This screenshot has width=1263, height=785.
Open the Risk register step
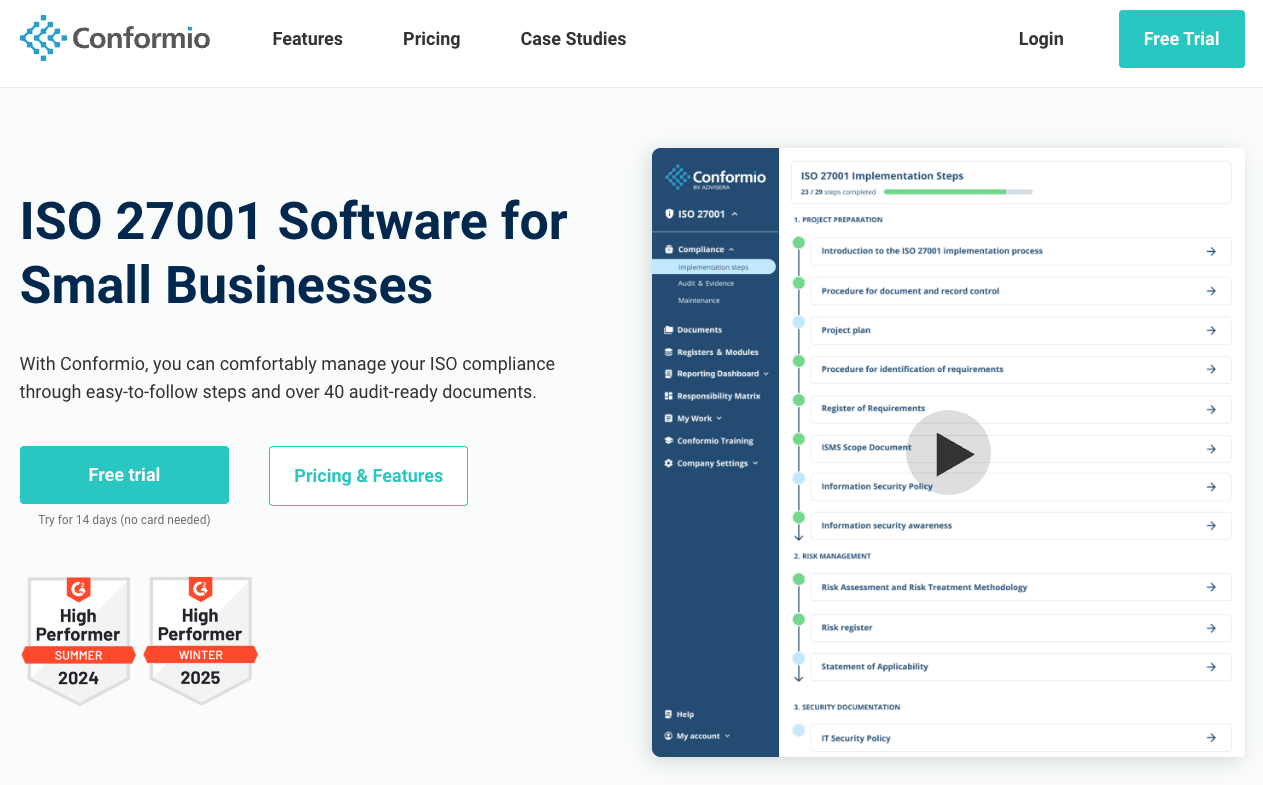1020,628
